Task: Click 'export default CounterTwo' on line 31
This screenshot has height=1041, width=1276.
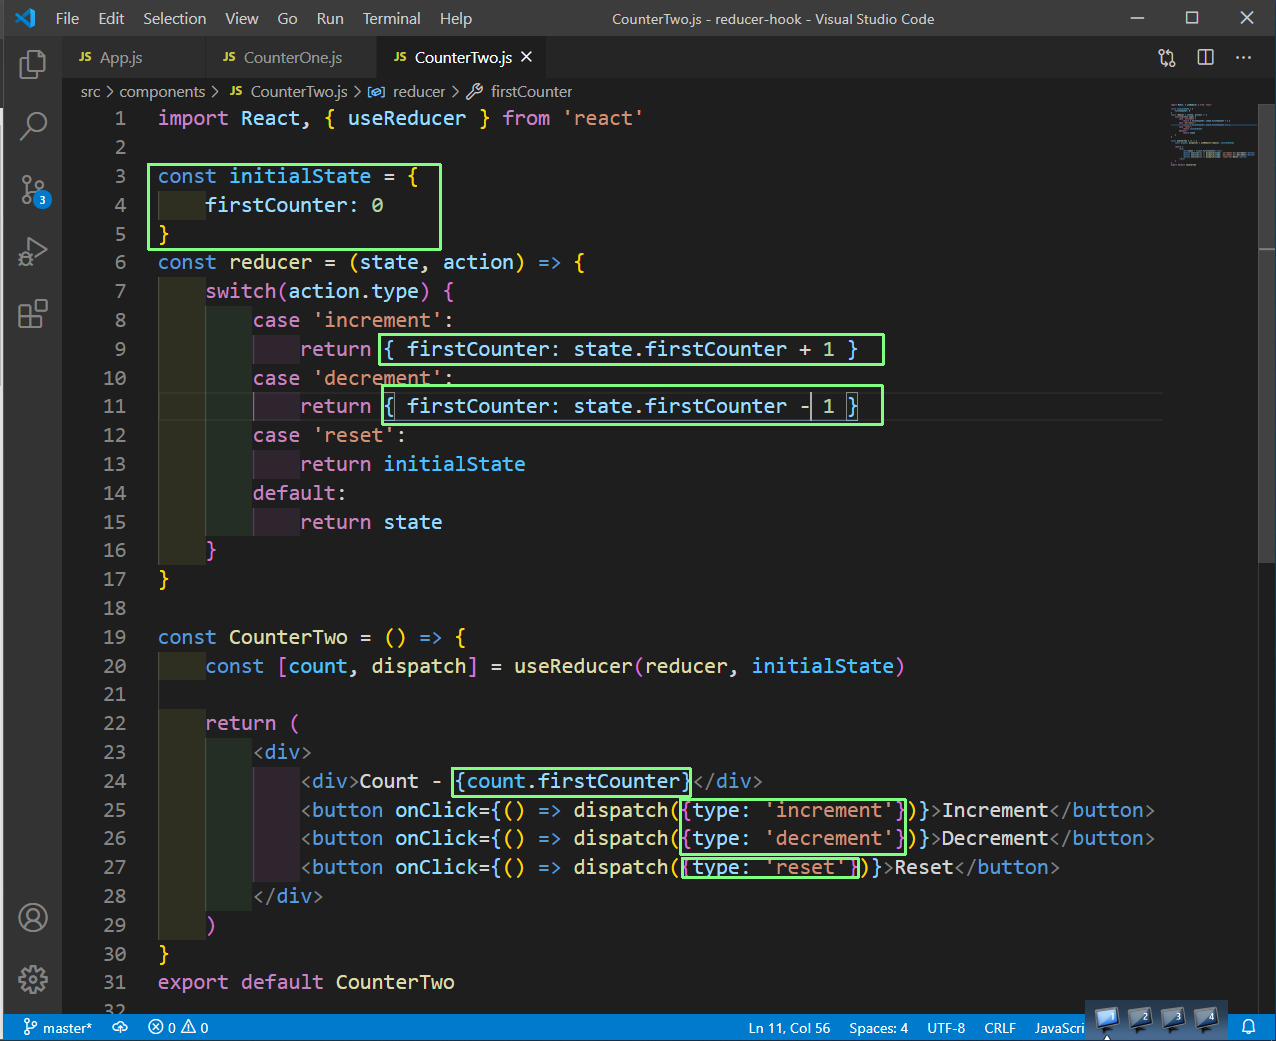Action: coord(306,982)
